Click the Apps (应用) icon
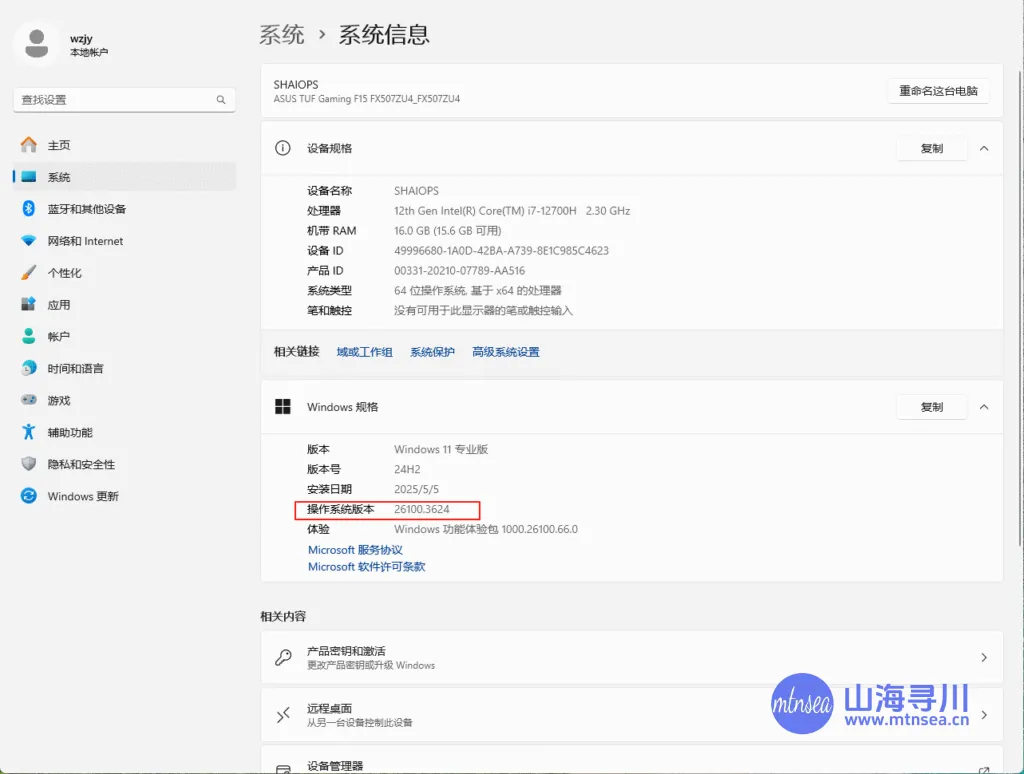This screenshot has height=774, width=1024. 28,304
